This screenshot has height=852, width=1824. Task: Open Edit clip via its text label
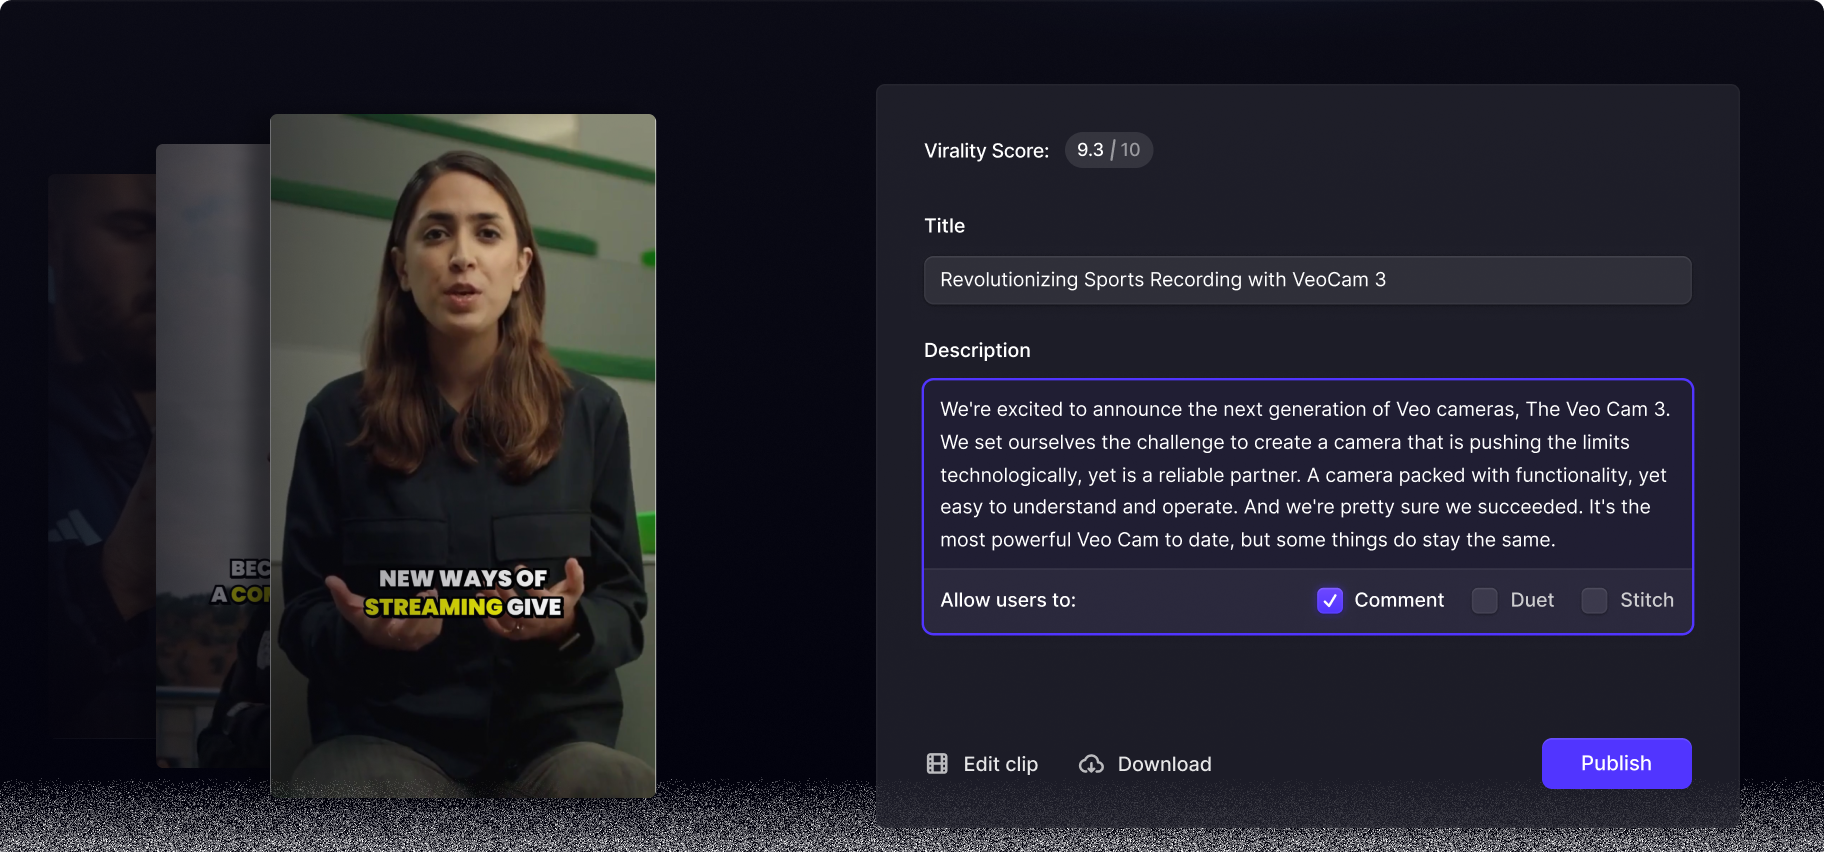point(1000,764)
